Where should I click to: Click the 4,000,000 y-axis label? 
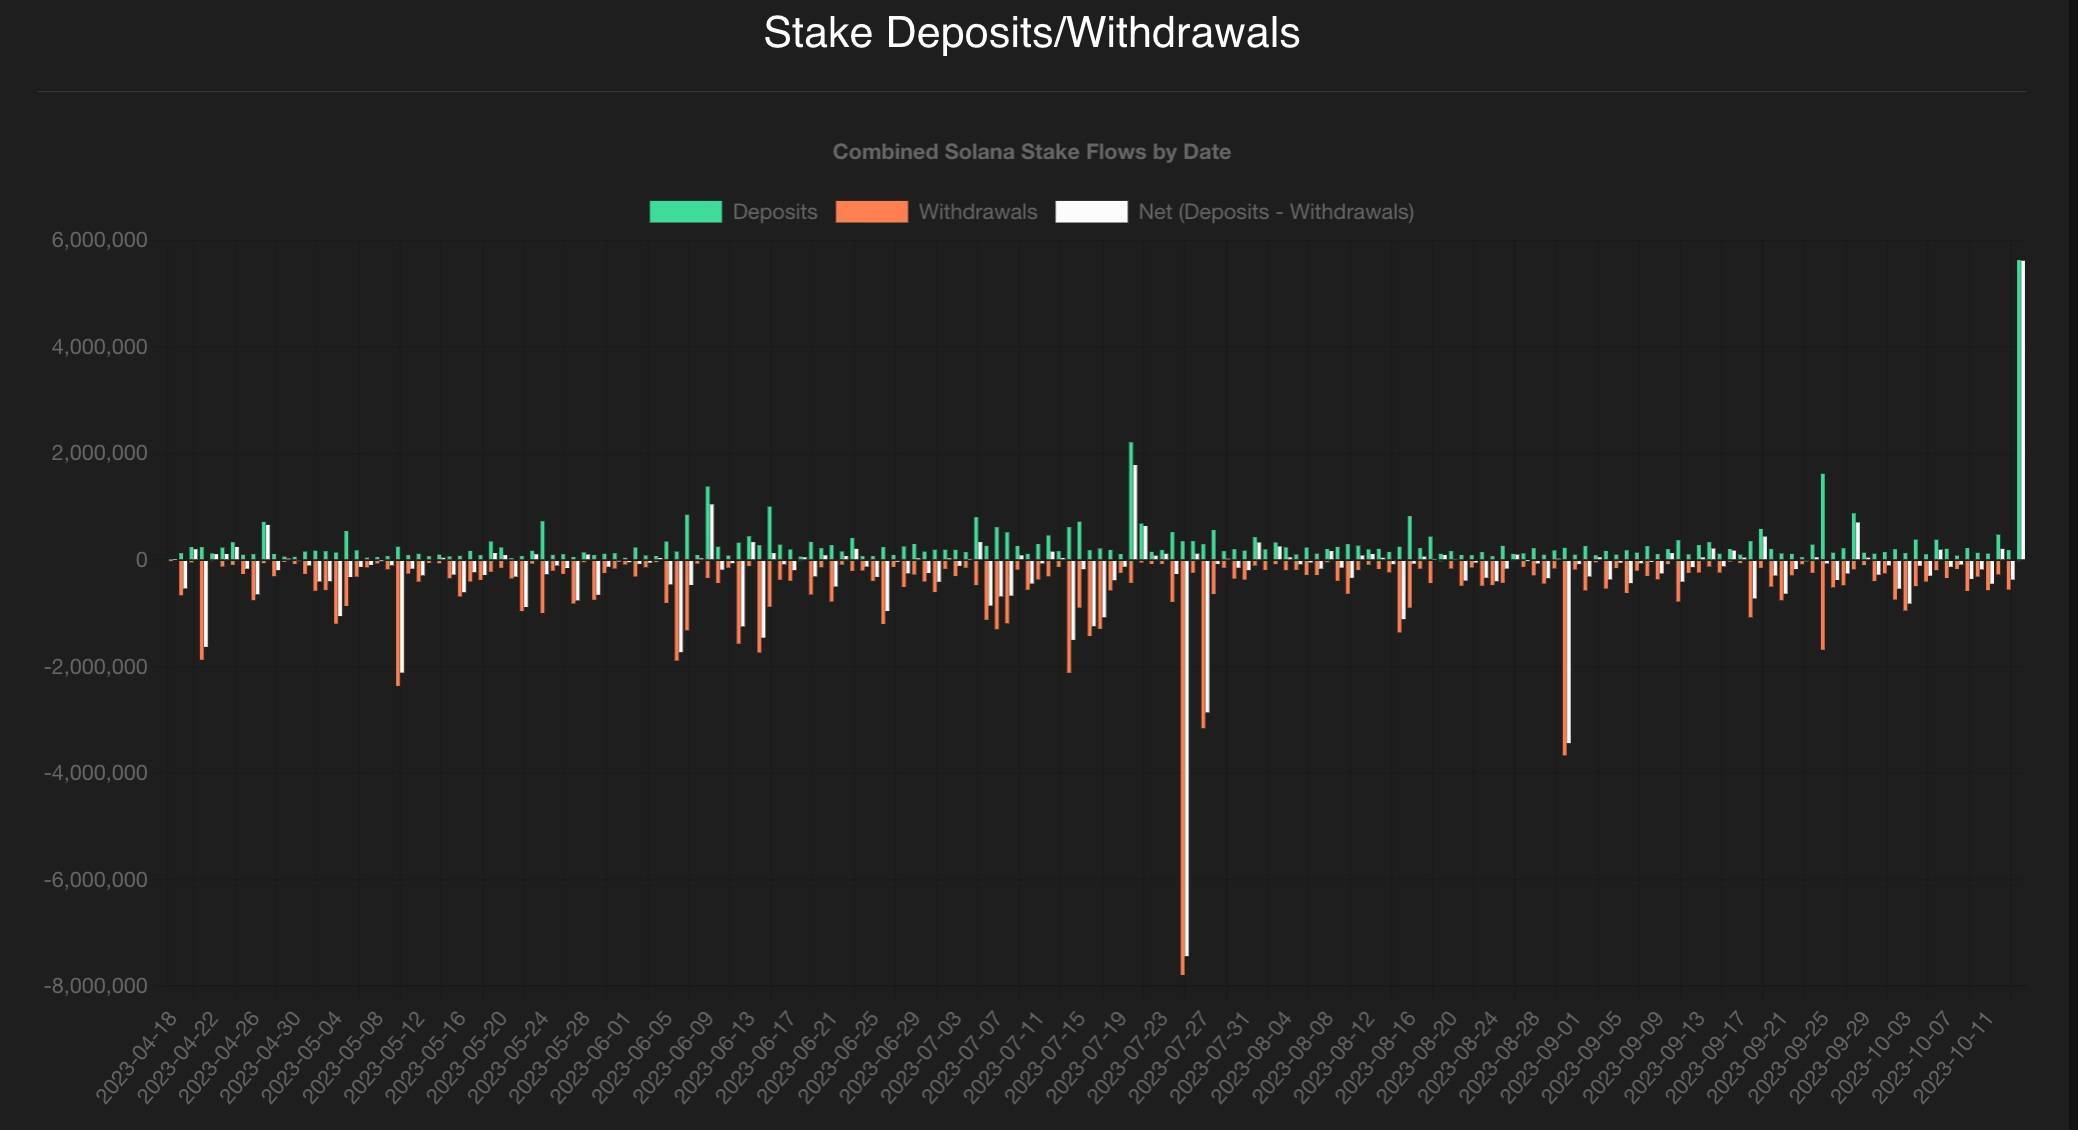click(x=99, y=347)
